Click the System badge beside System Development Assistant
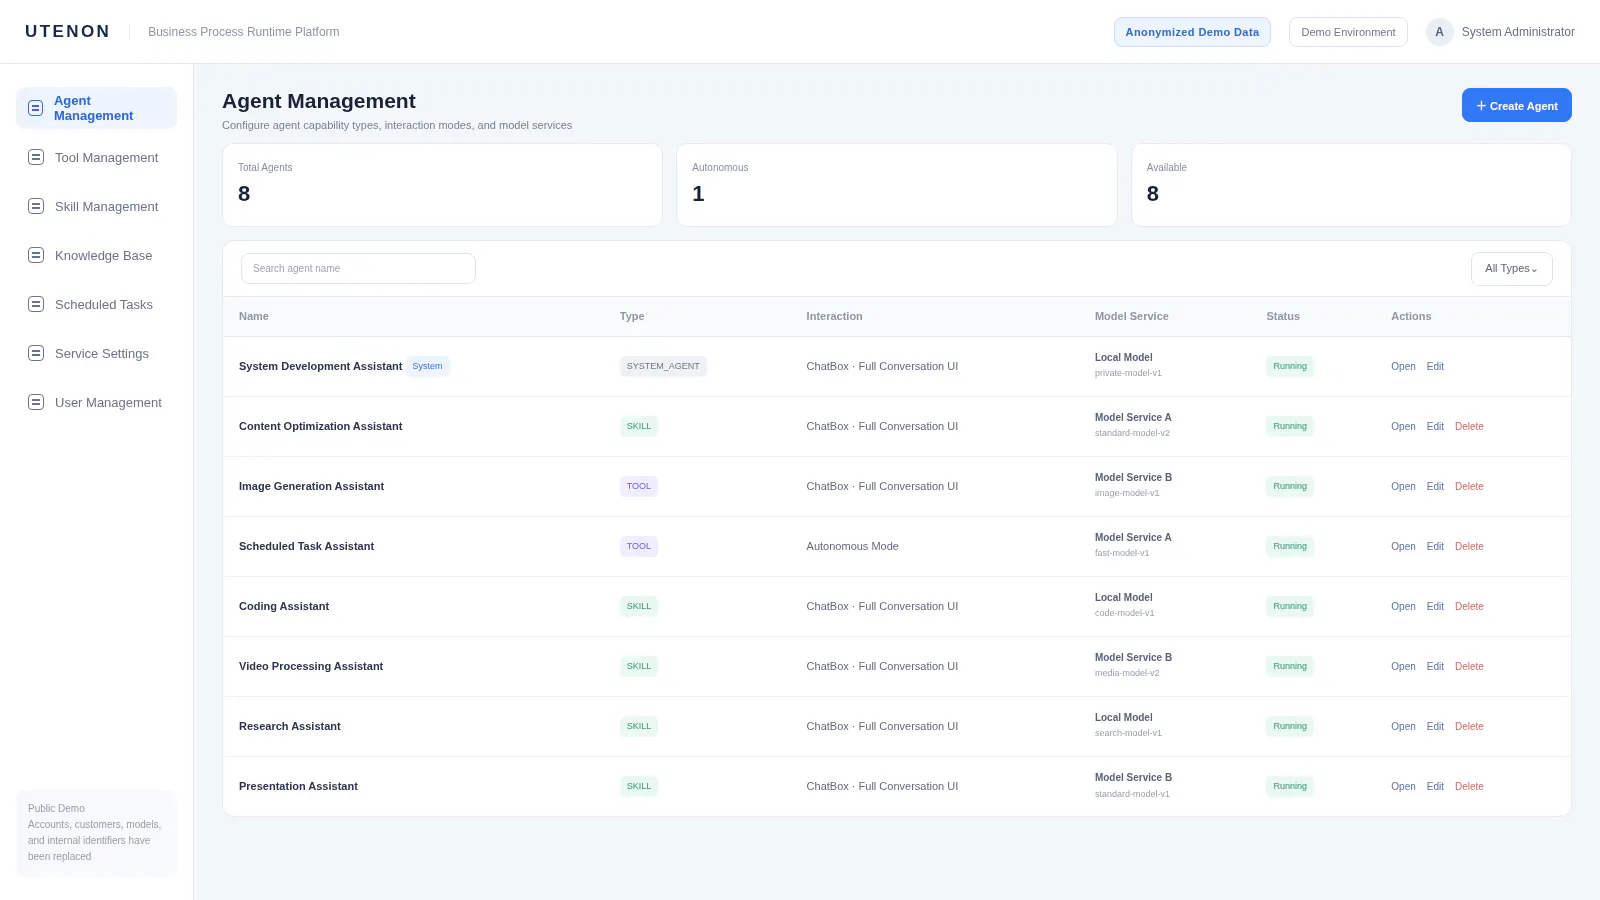This screenshot has height=900, width=1600. click(427, 366)
